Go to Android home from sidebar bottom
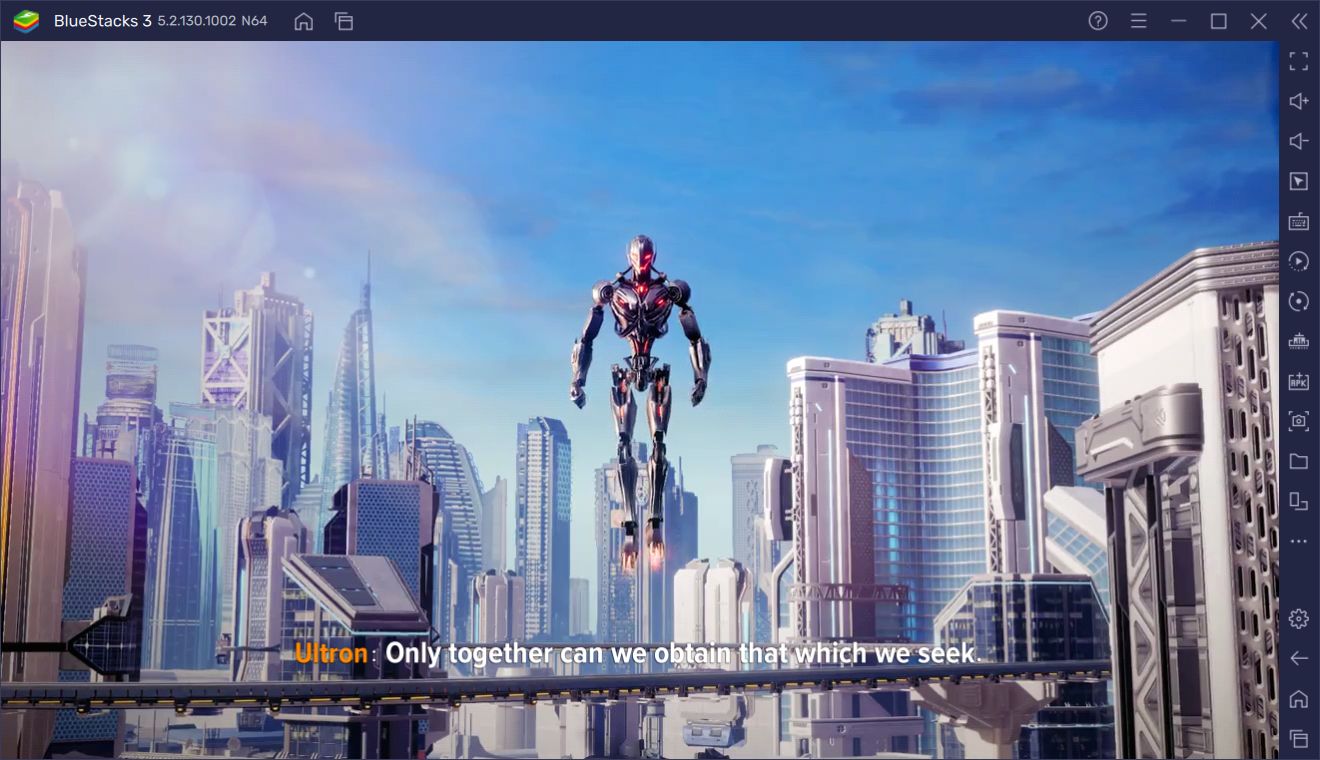 click(x=1299, y=698)
